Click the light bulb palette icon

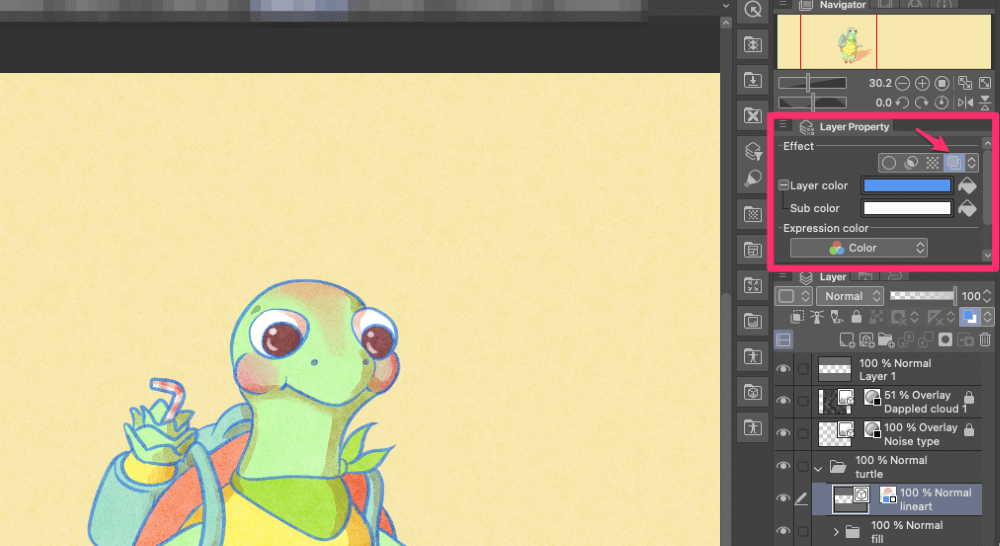point(753,178)
